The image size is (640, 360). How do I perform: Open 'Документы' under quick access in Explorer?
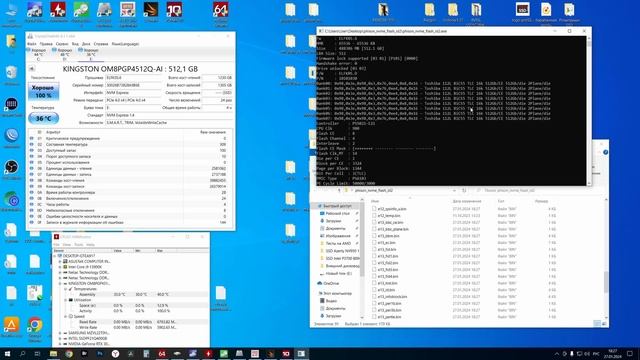click(335, 229)
